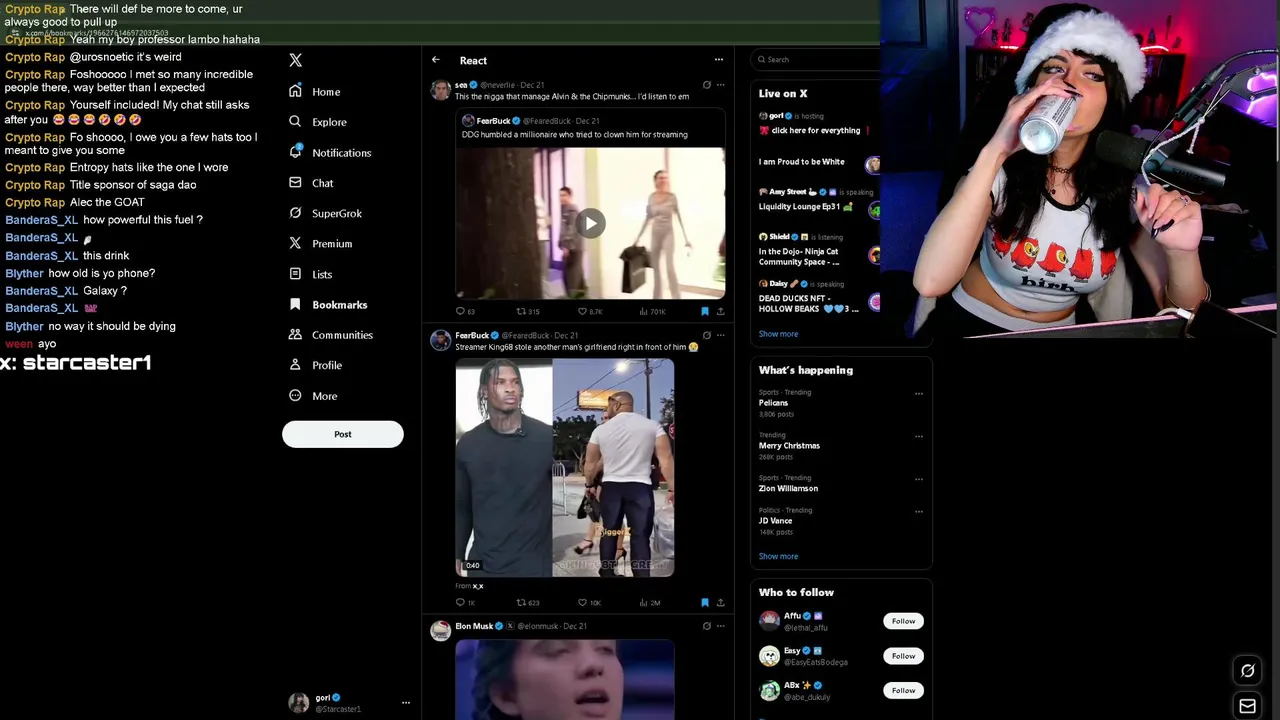
Task: Reply to FearBuck post with 1K replies
Action: point(465,602)
